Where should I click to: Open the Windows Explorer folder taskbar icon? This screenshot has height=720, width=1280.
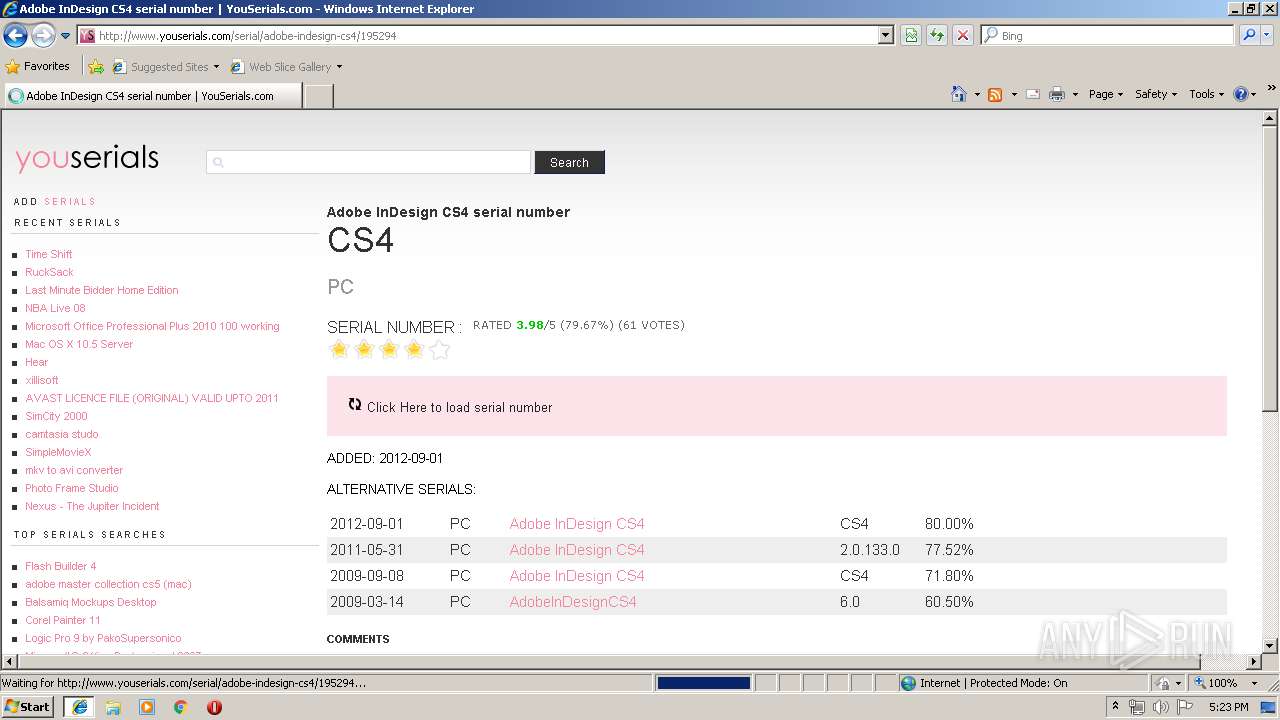tap(113, 707)
